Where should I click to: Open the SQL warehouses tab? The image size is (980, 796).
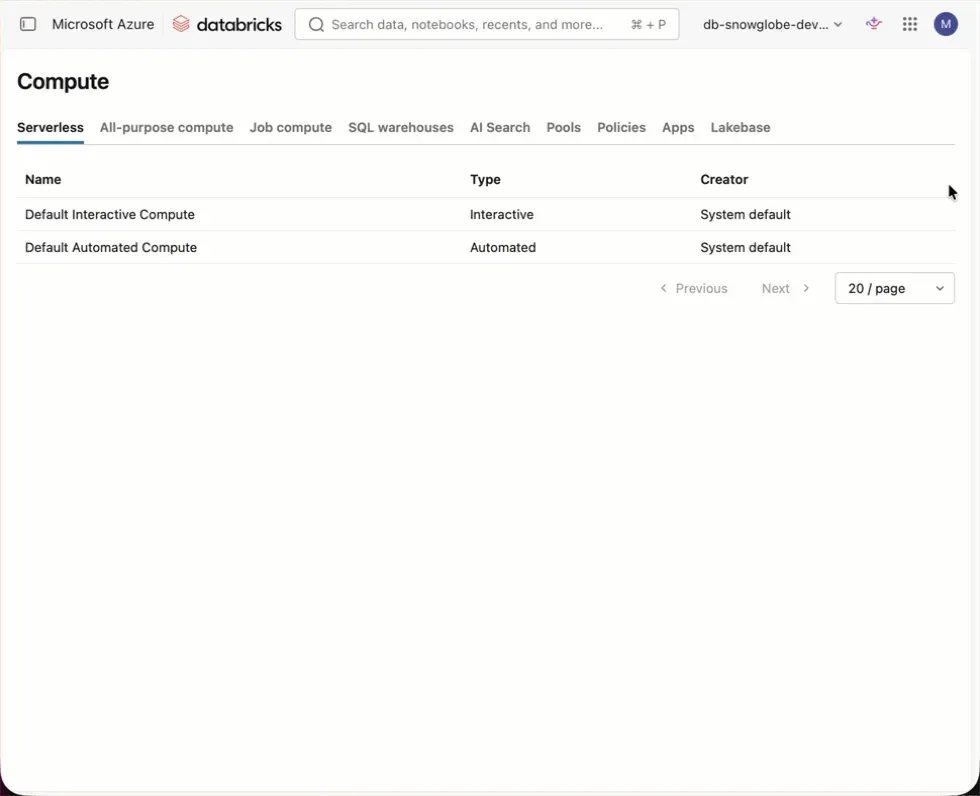click(401, 127)
